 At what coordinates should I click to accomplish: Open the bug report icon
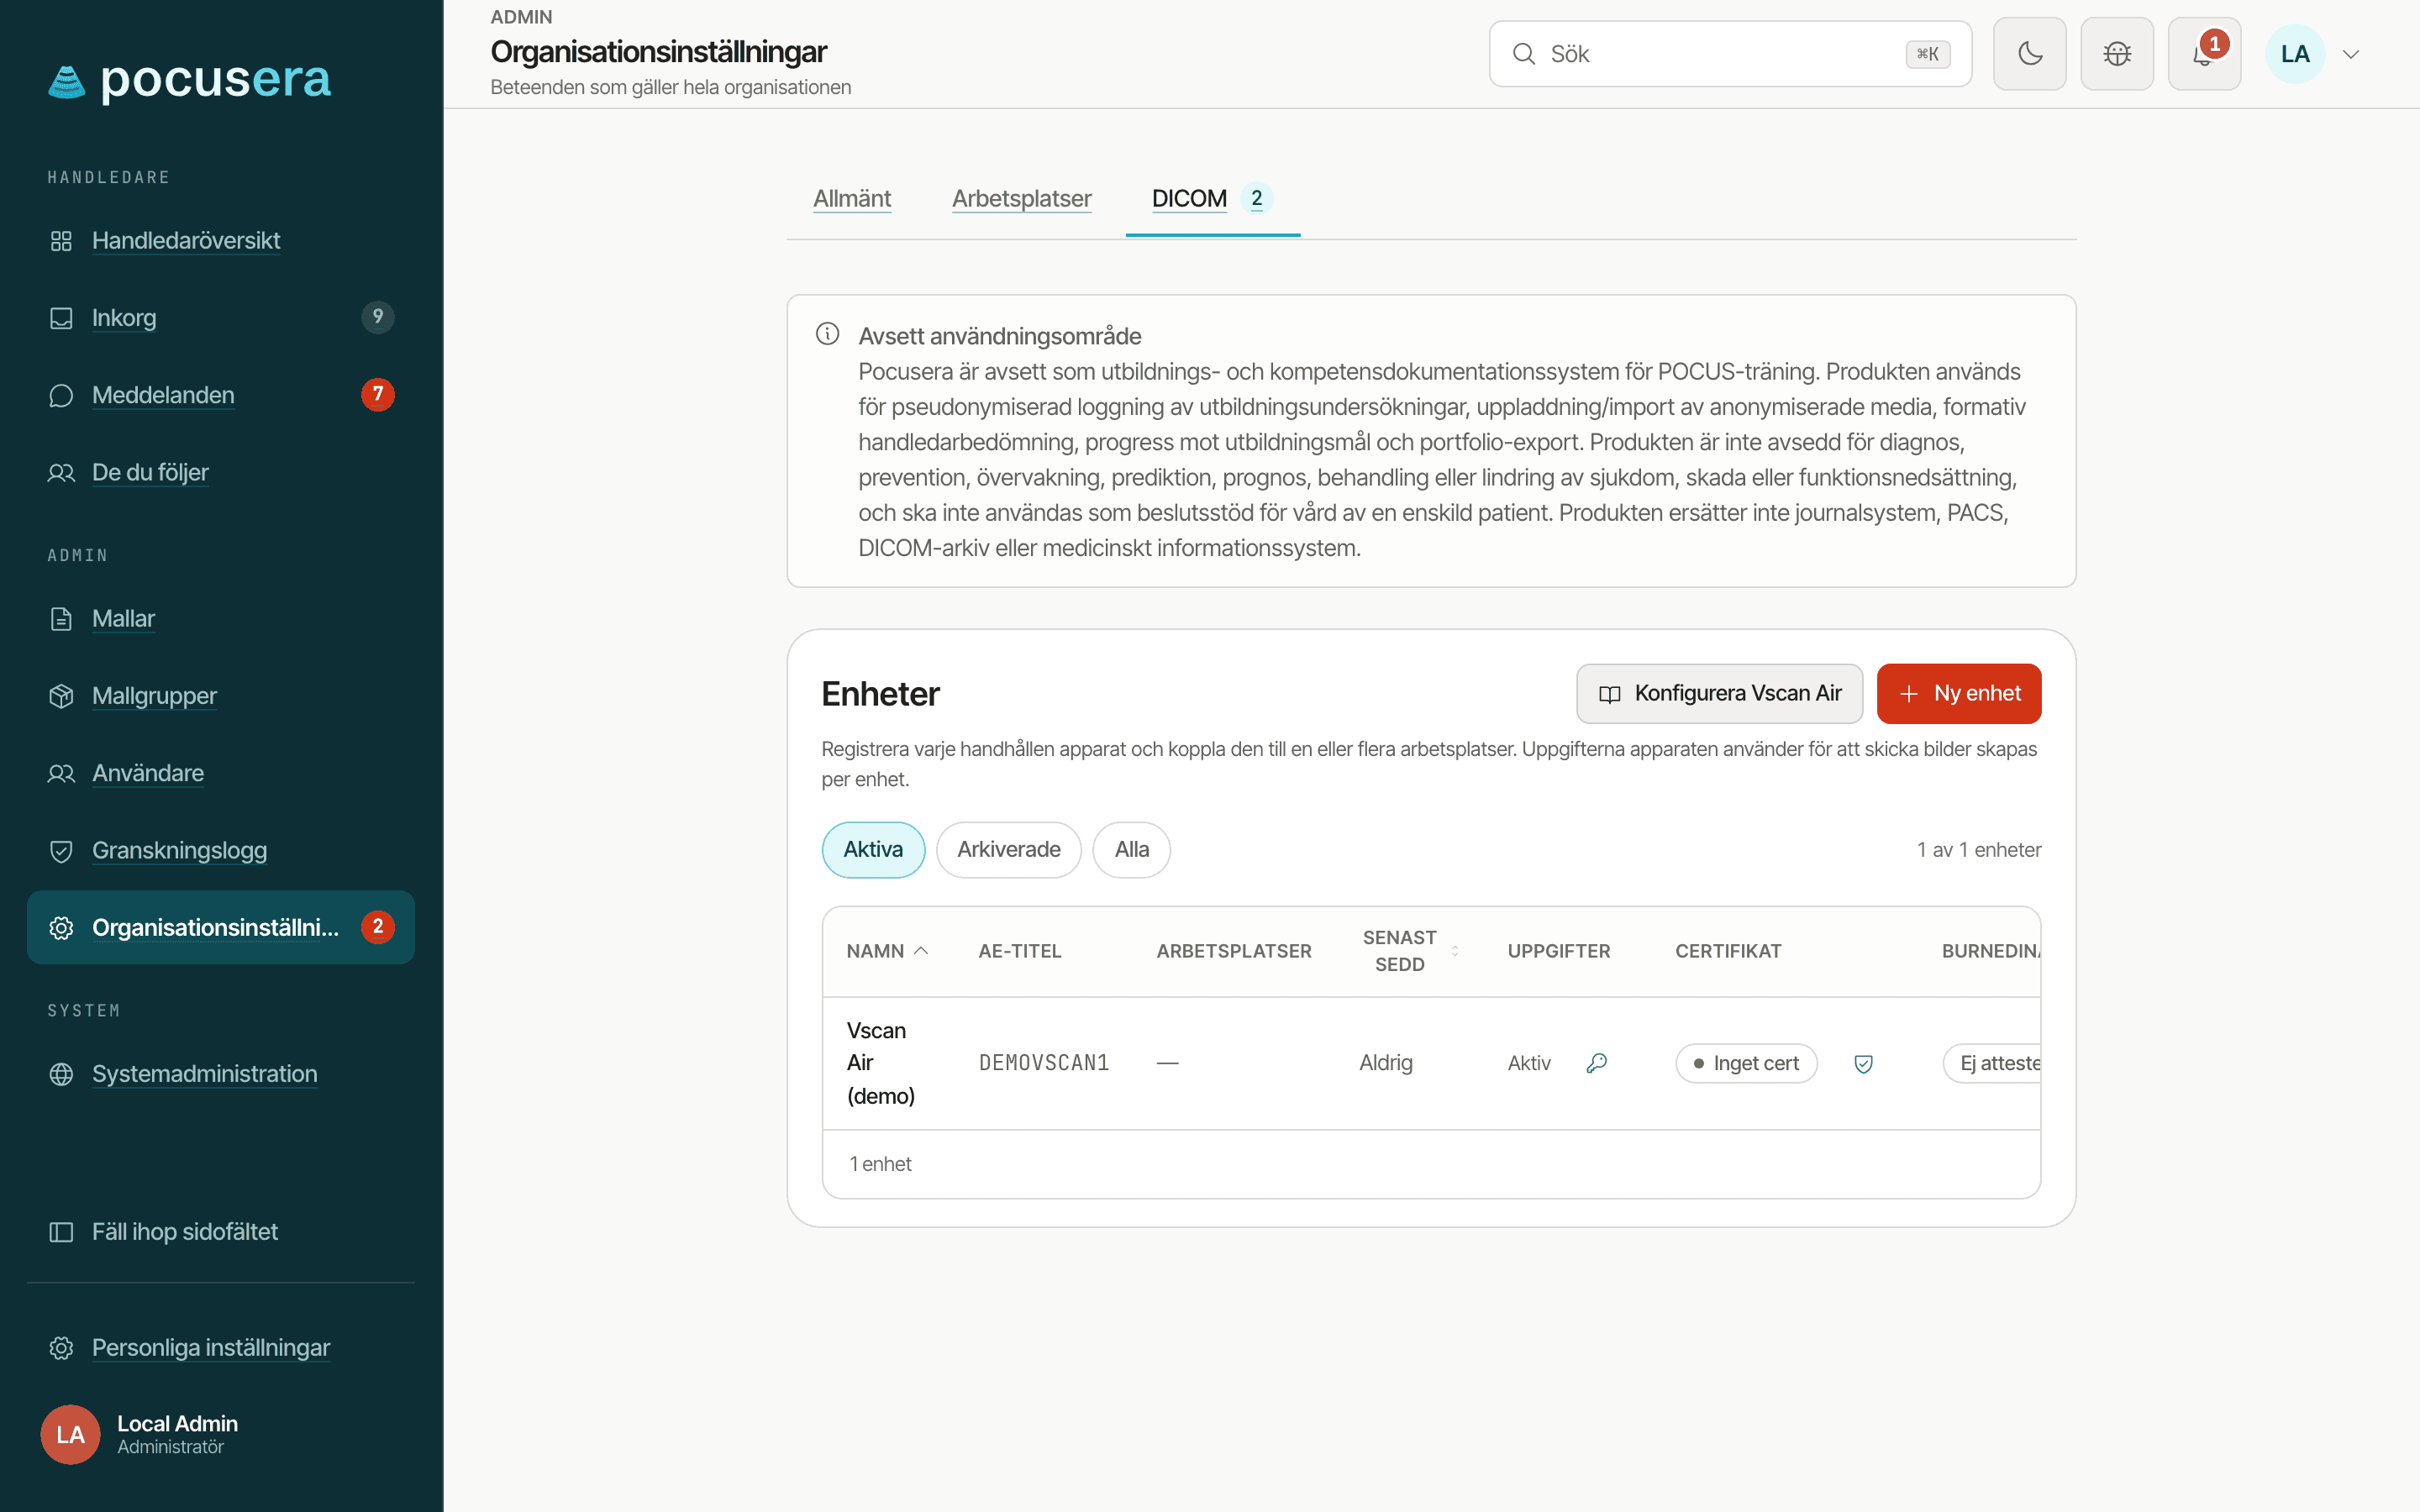2117,54
